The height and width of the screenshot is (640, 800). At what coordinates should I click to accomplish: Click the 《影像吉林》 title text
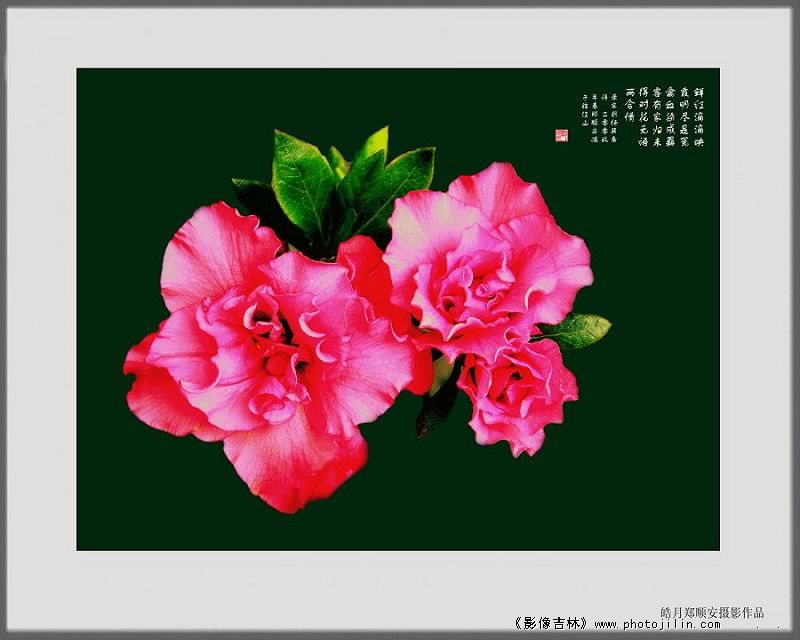point(550,623)
